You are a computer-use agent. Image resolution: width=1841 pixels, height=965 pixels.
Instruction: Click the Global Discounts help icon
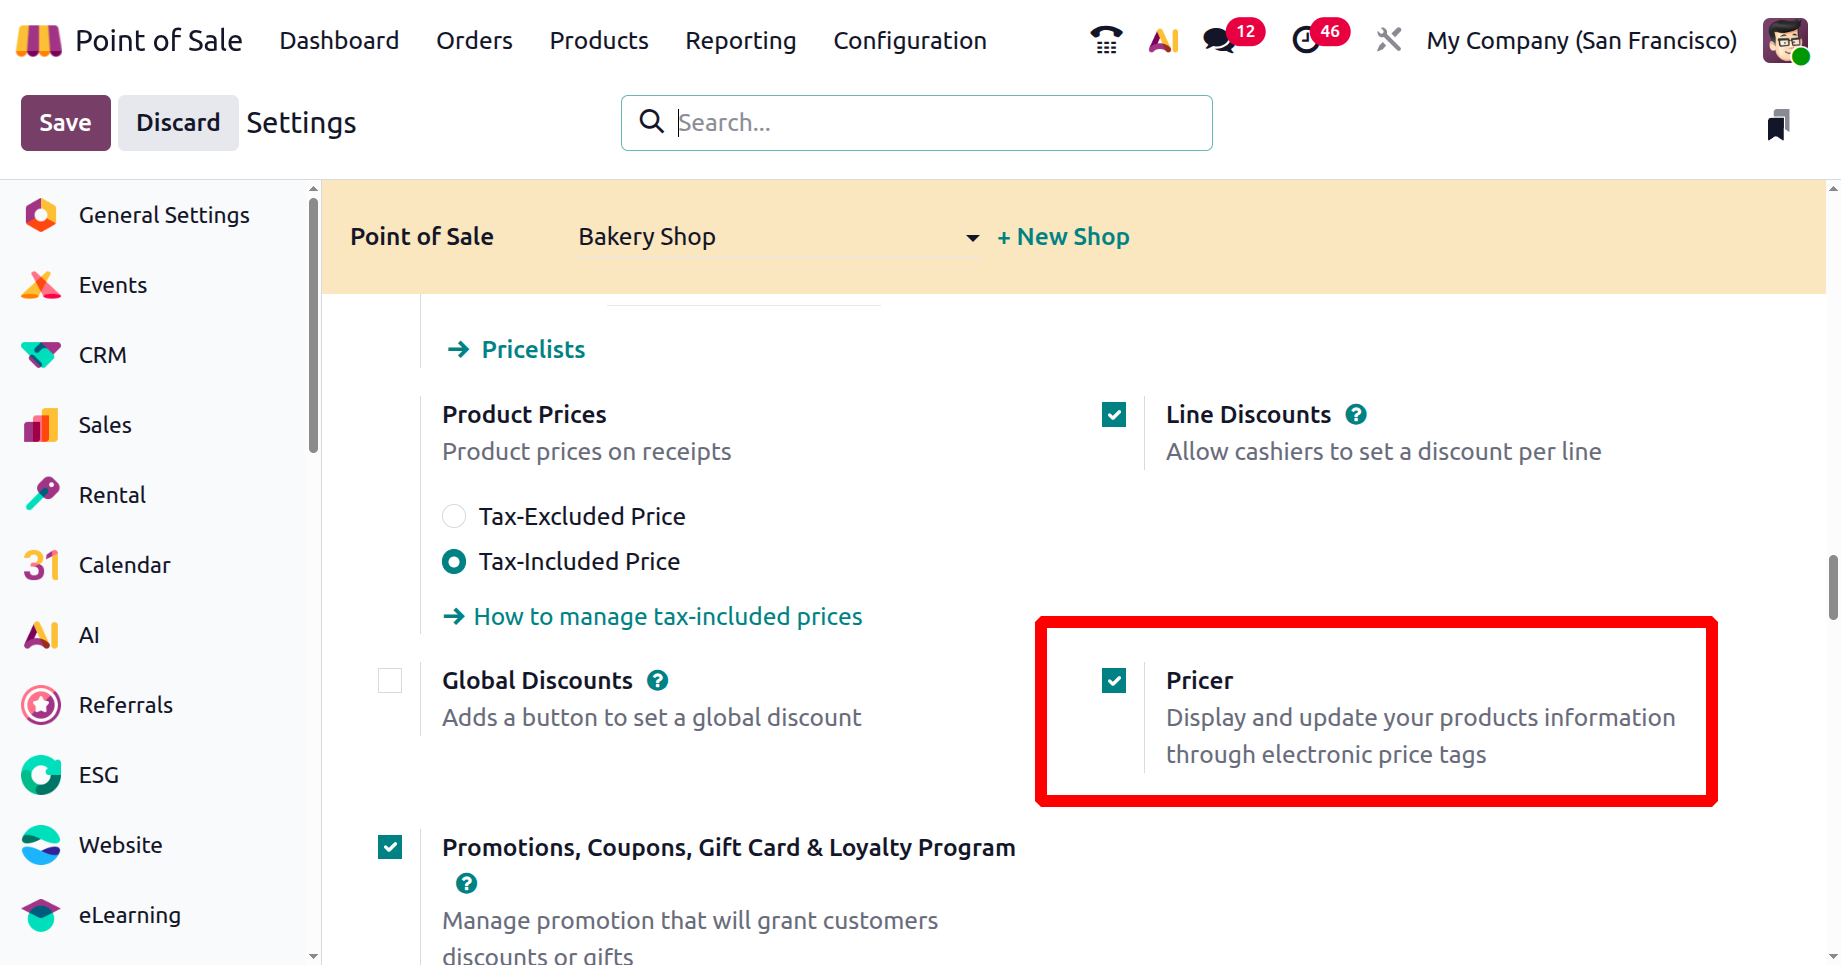657,680
